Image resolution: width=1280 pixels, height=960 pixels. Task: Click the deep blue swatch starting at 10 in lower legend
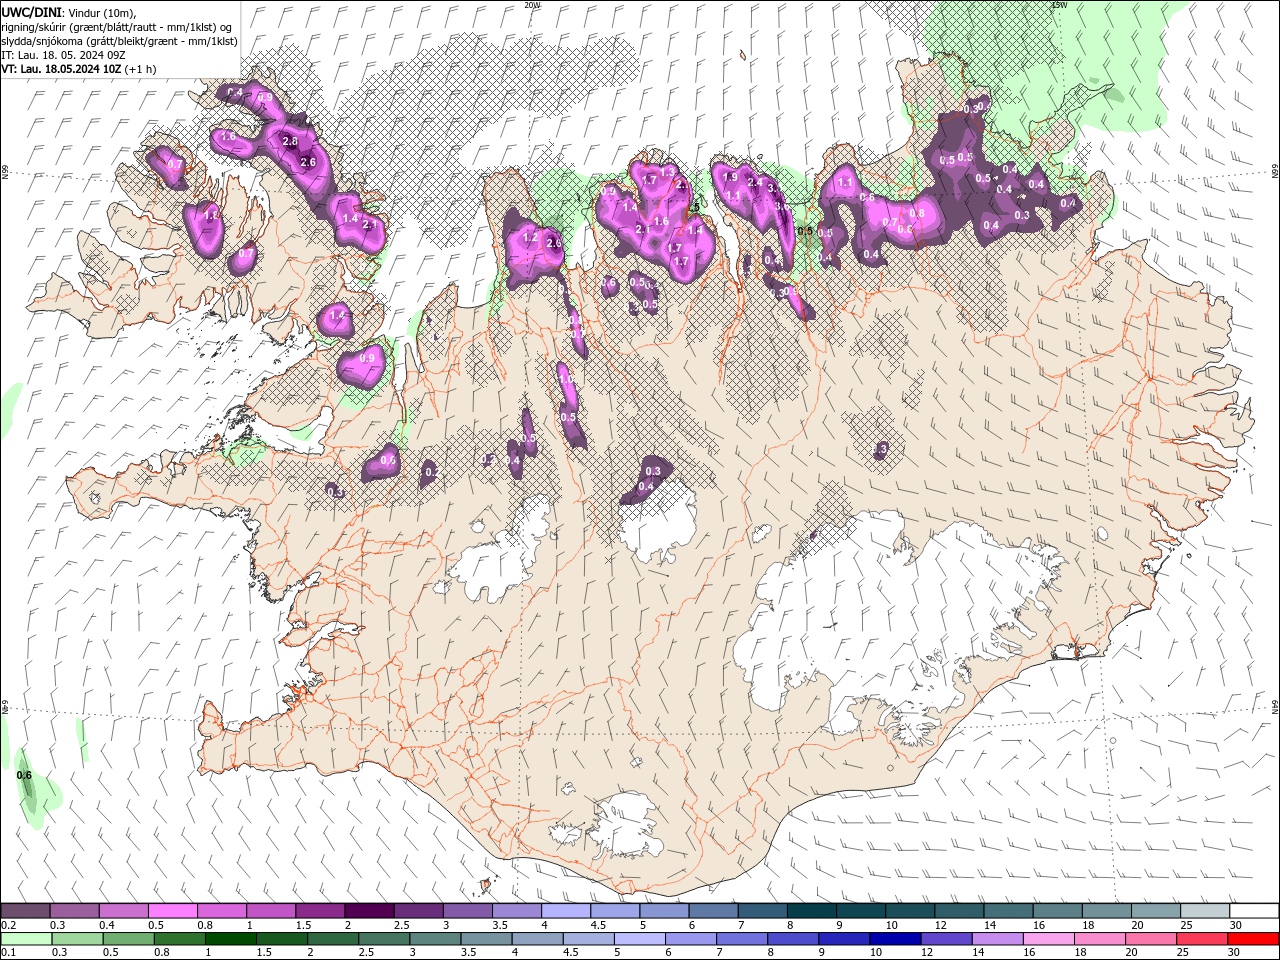[896, 939]
